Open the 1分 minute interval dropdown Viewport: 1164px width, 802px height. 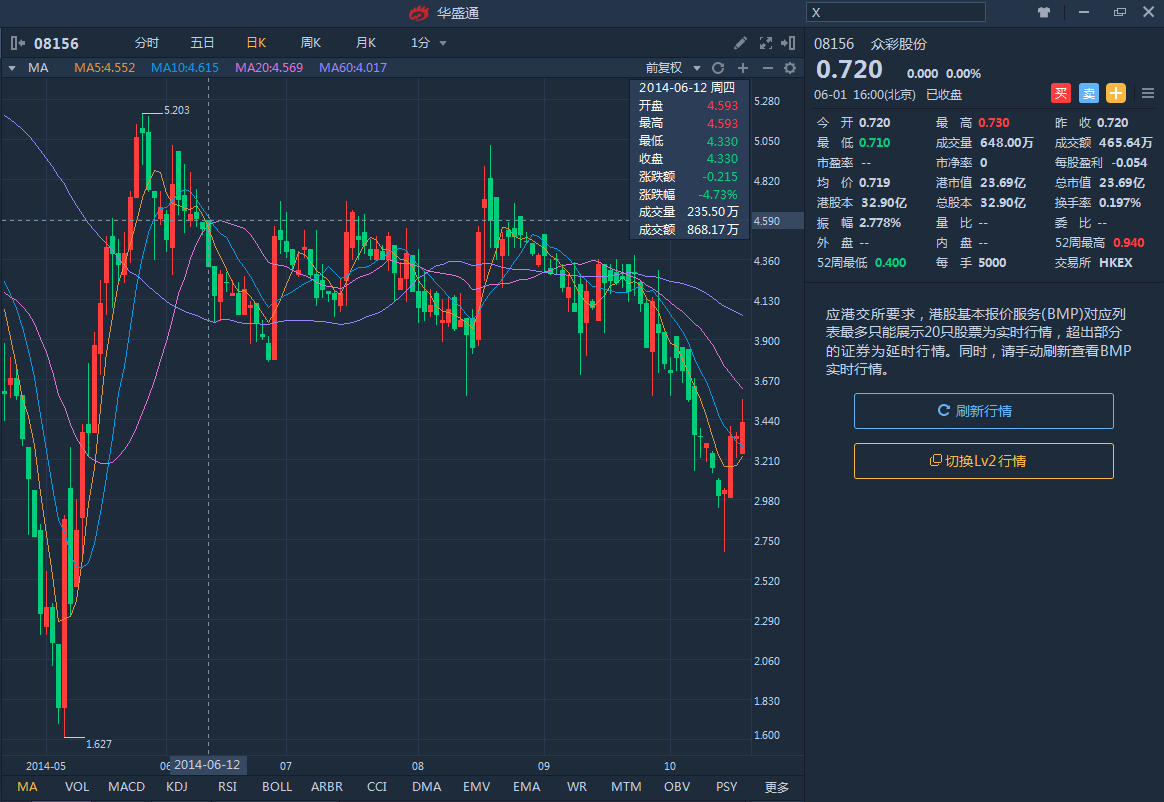click(428, 43)
